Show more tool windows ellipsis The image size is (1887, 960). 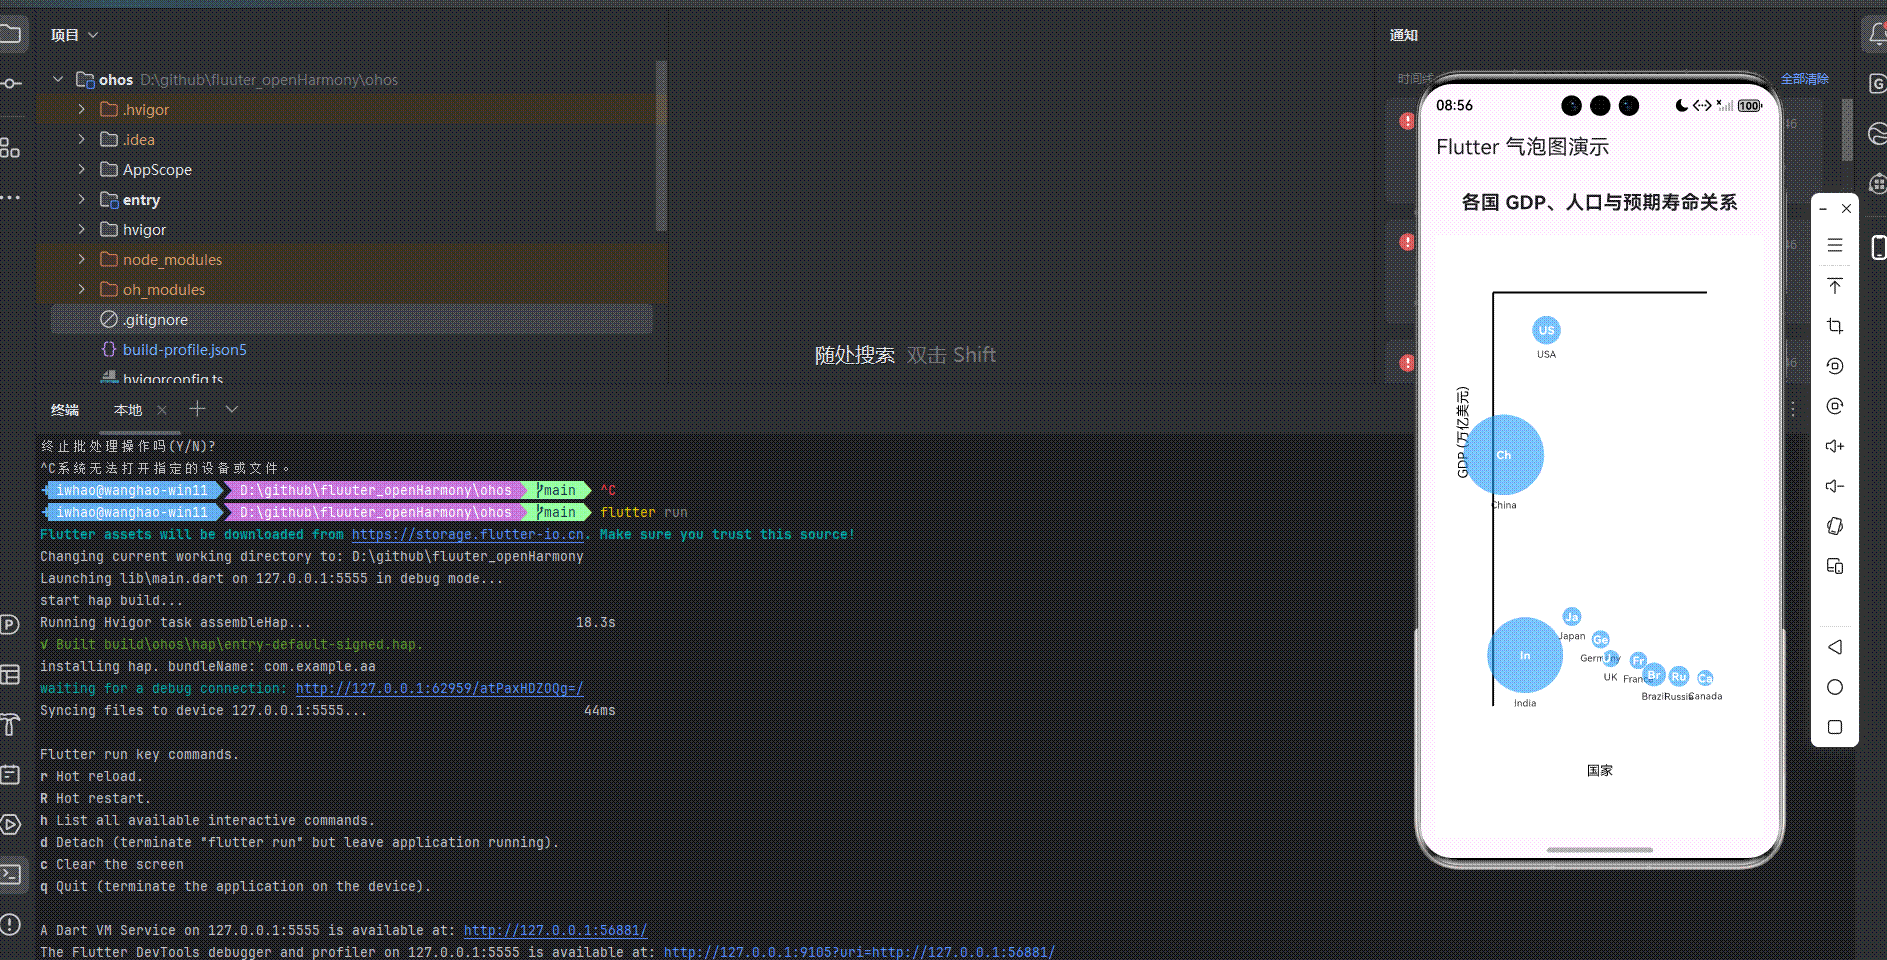click(x=10, y=198)
